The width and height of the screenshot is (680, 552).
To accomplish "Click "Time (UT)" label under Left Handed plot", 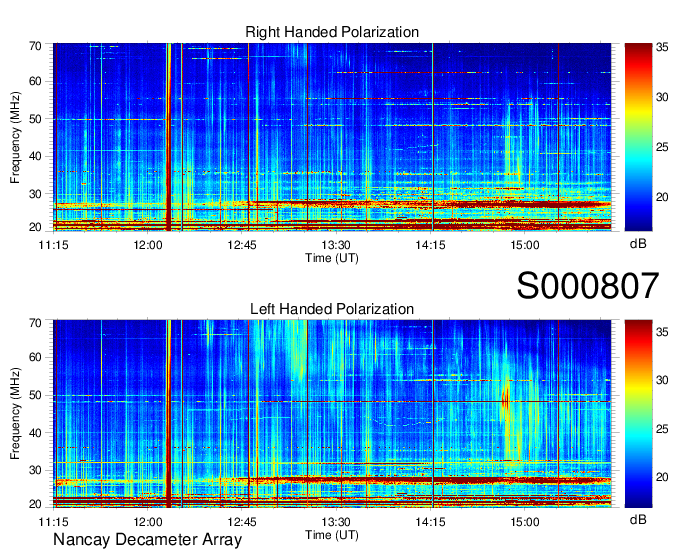I will (x=332, y=535).
